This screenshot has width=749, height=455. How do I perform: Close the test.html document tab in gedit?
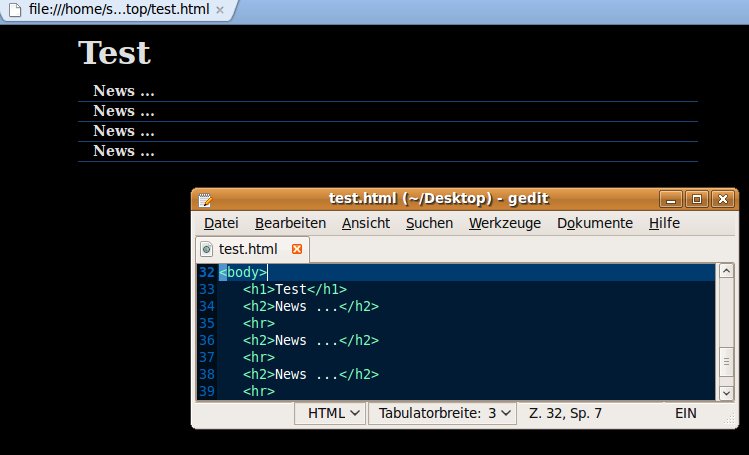click(297, 249)
